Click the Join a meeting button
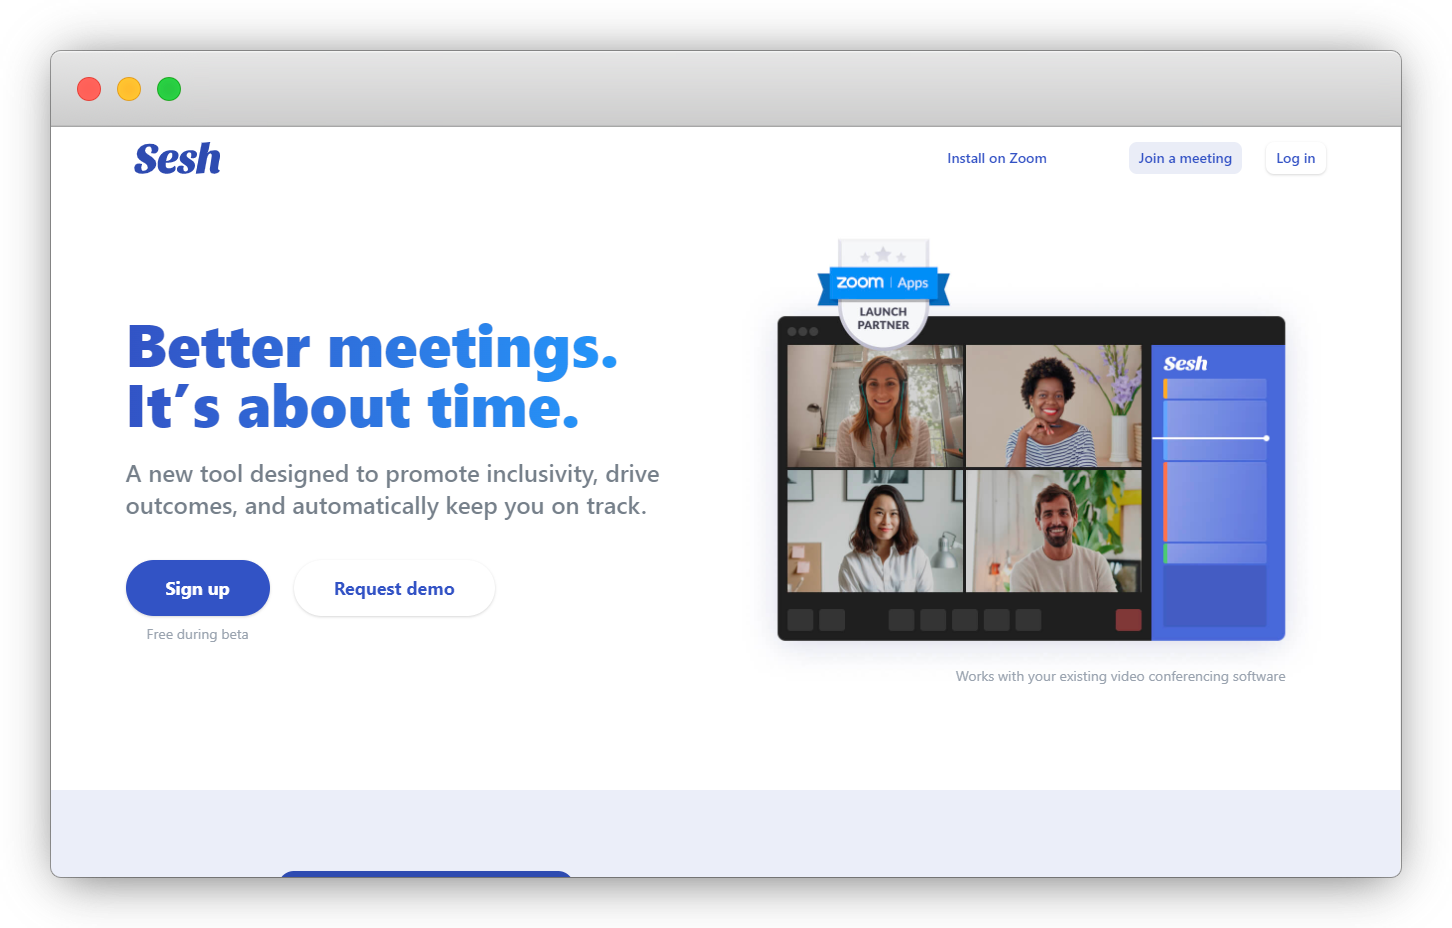The image size is (1452, 928). pos(1185,158)
